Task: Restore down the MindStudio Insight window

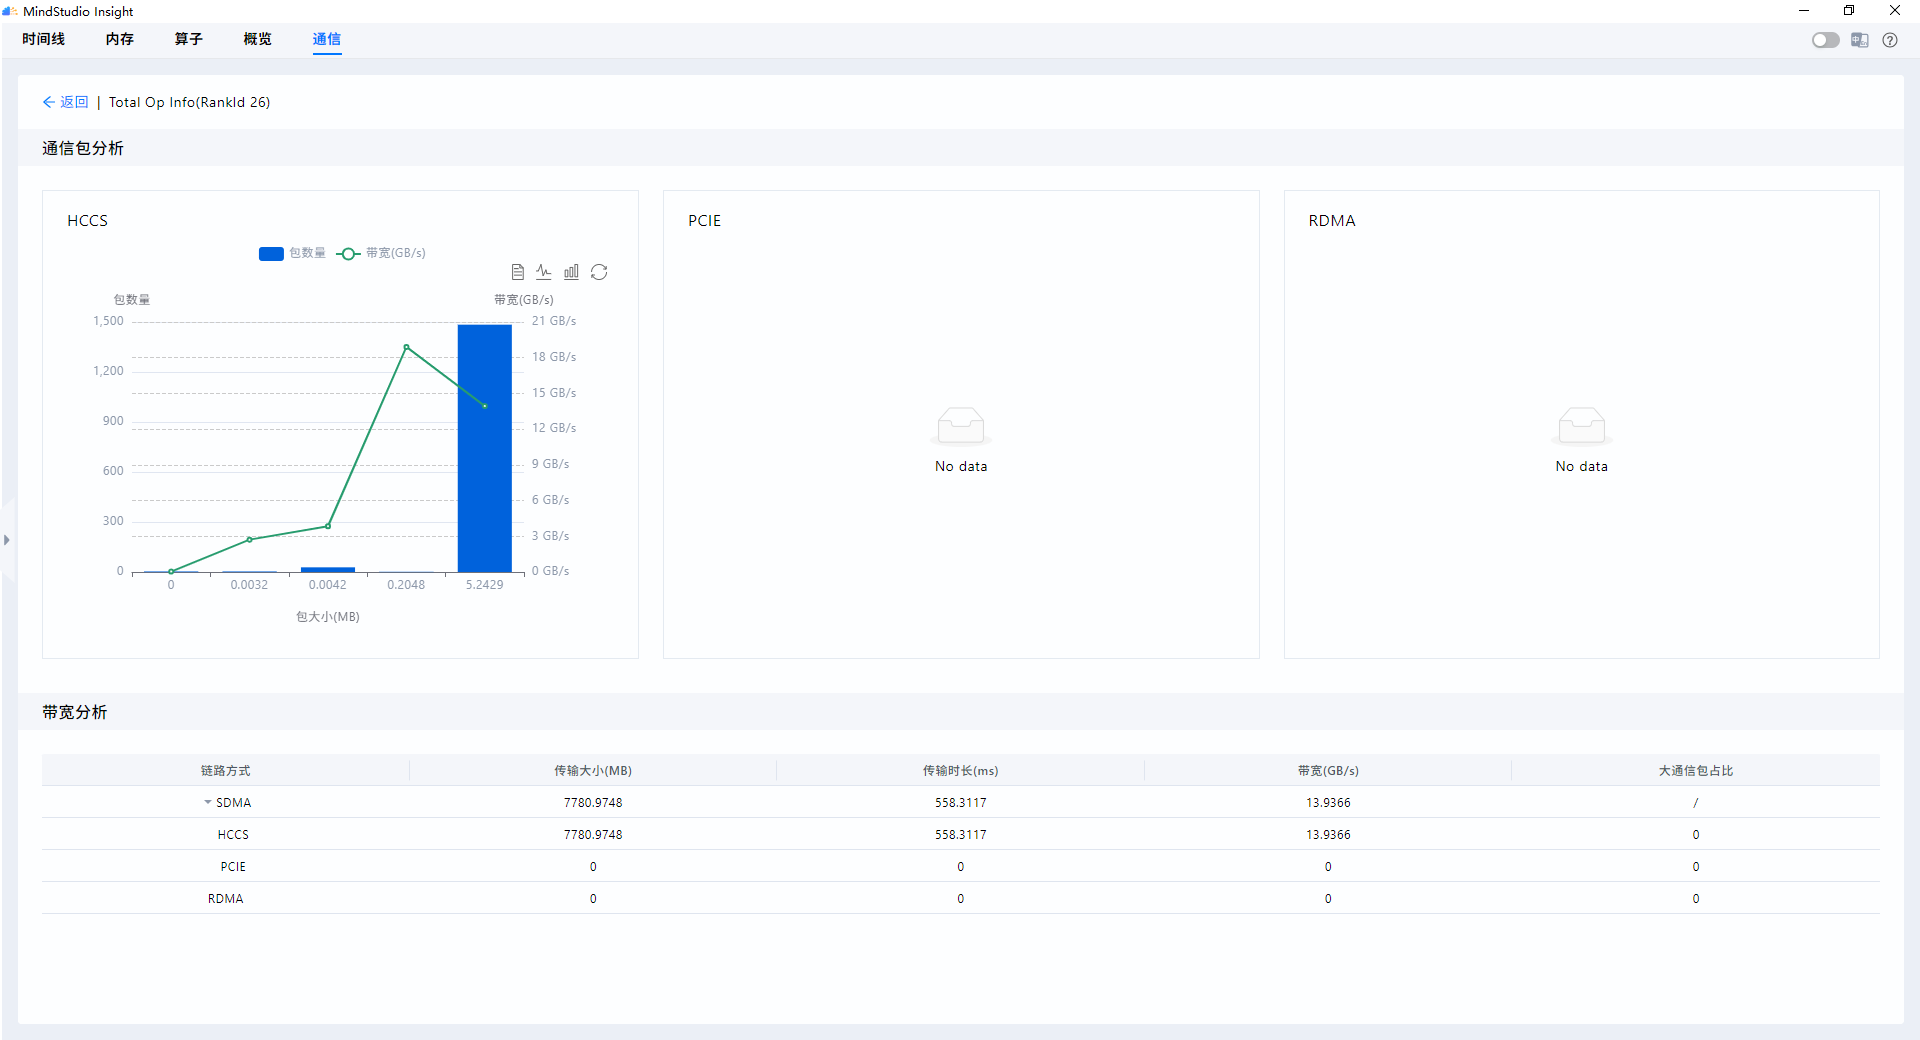Action: (x=1849, y=11)
